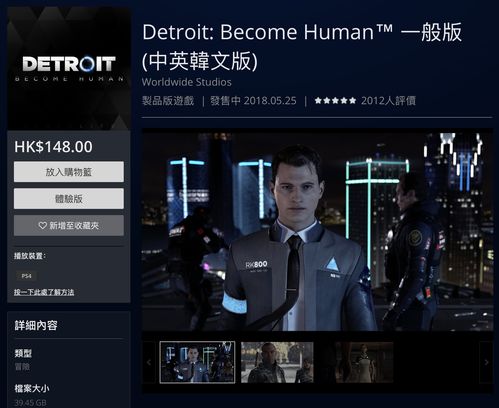Add game to favorites via 新增至收藏夾
This screenshot has width=499, height=408.
(69, 226)
